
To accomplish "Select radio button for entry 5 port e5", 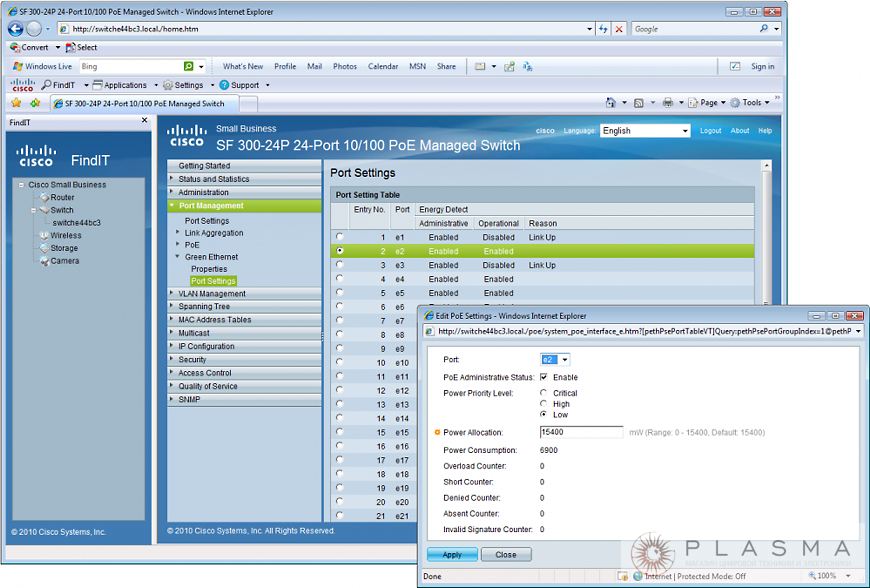I will (340, 292).
